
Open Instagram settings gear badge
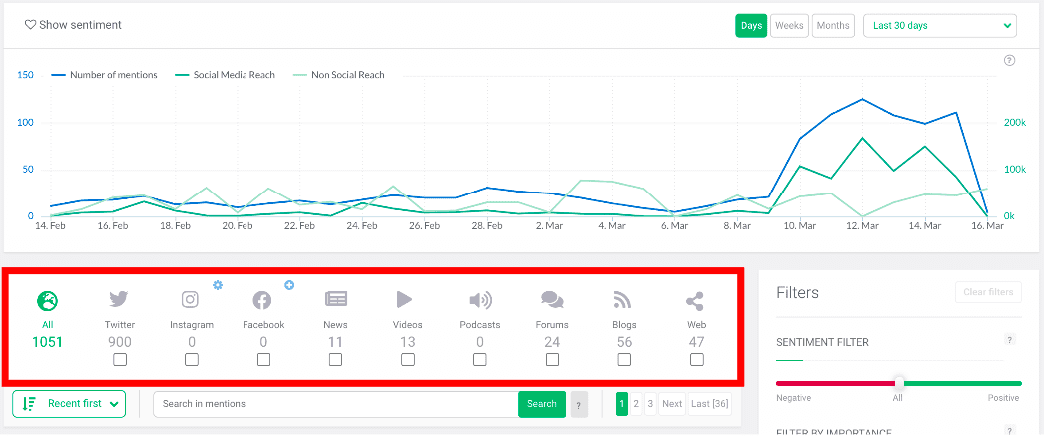218,285
